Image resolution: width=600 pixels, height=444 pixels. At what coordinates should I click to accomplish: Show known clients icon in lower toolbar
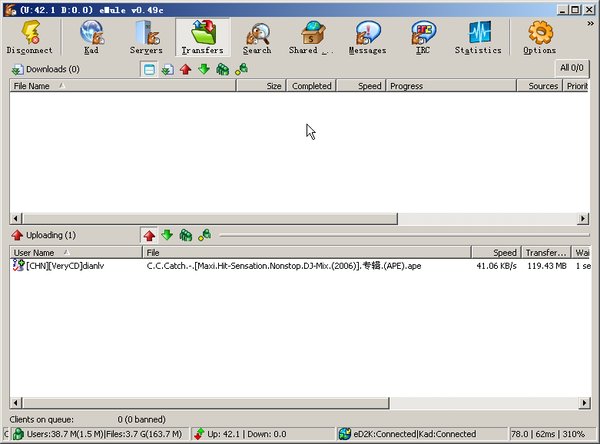[204, 235]
